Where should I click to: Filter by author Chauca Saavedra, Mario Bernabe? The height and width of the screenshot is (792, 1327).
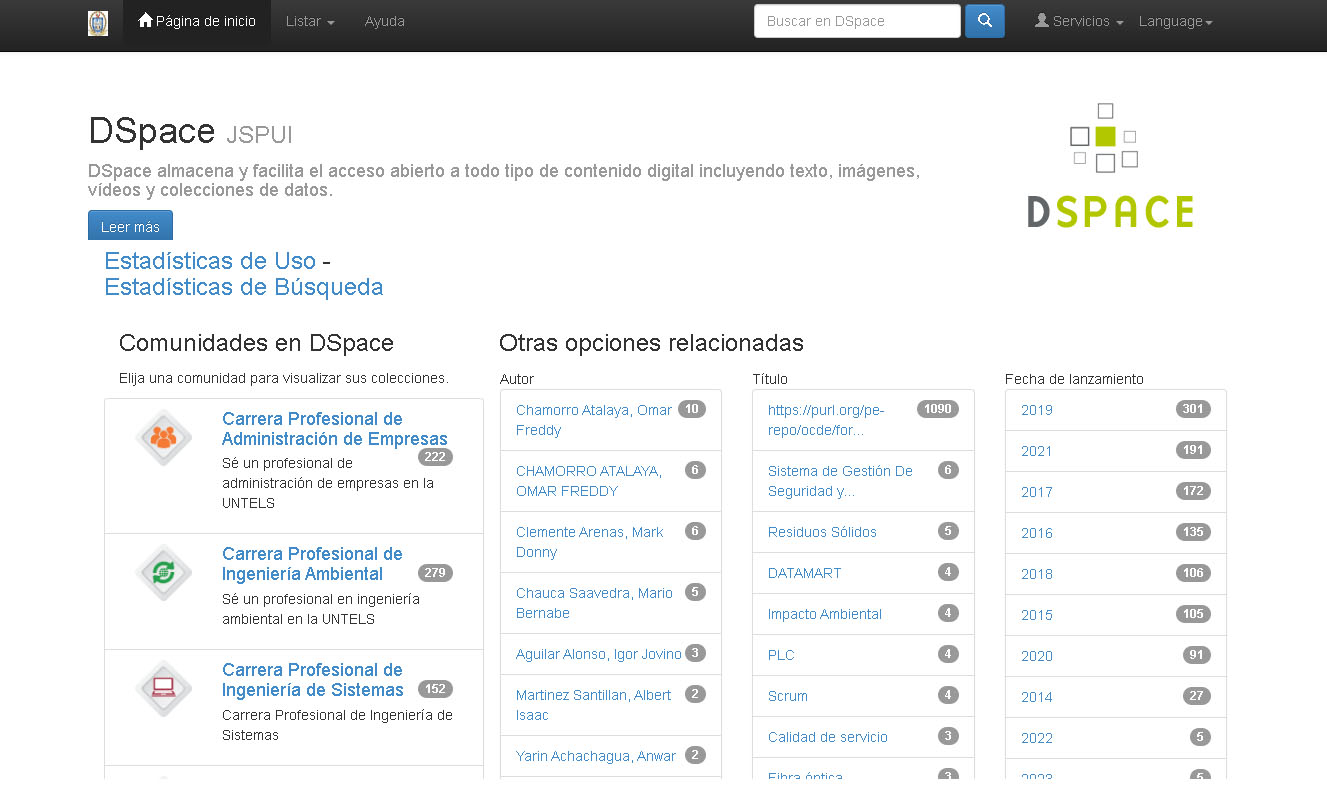pyautogui.click(x=594, y=603)
